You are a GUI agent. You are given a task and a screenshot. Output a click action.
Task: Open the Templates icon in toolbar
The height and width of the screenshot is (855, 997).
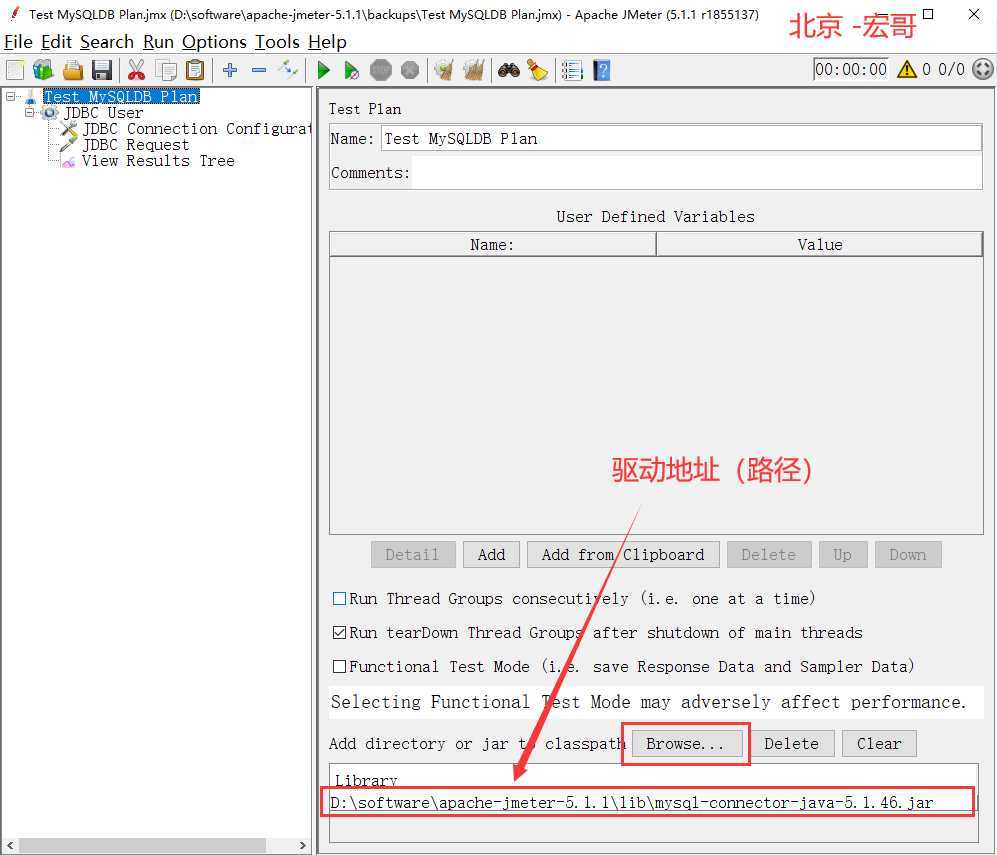pyautogui.click(x=43, y=70)
